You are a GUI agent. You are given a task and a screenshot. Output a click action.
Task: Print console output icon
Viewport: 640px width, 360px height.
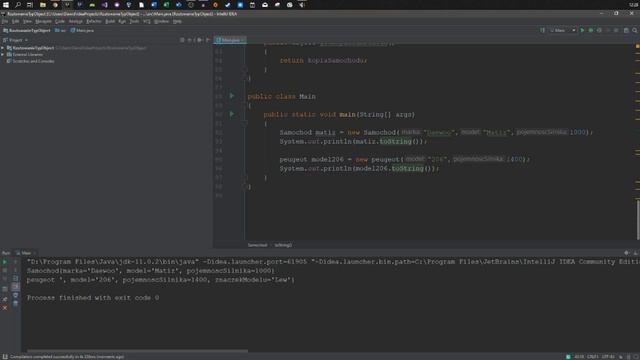click(x=15, y=295)
